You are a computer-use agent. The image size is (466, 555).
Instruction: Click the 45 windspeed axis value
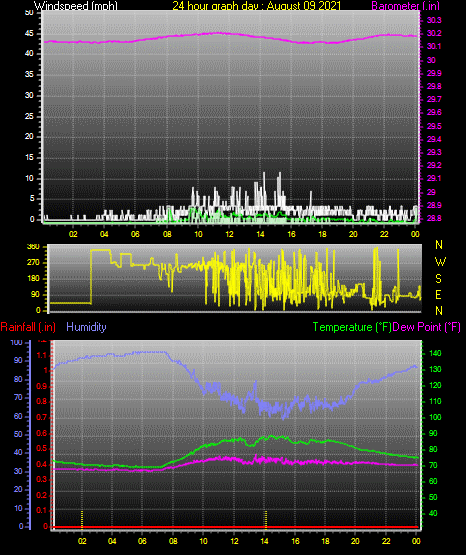click(x=29, y=33)
